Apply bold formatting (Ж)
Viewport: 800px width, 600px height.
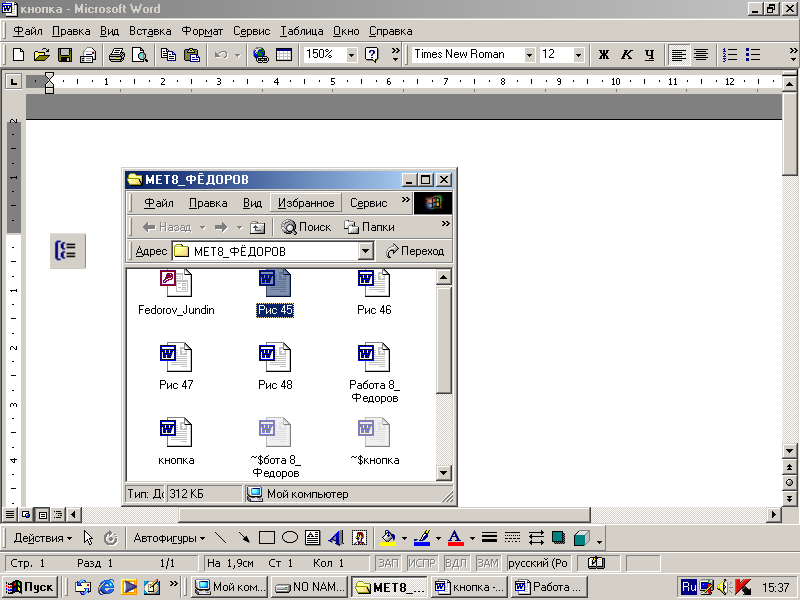(604, 55)
